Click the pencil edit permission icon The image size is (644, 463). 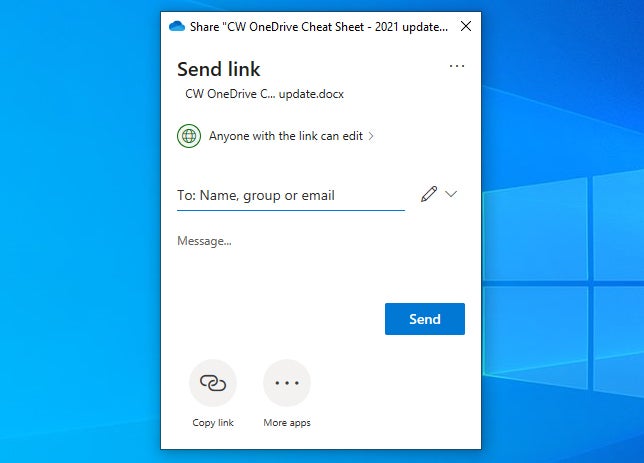coord(429,194)
